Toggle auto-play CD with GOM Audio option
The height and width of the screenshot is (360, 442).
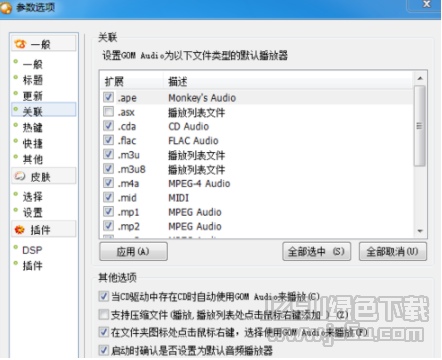coord(104,296)
